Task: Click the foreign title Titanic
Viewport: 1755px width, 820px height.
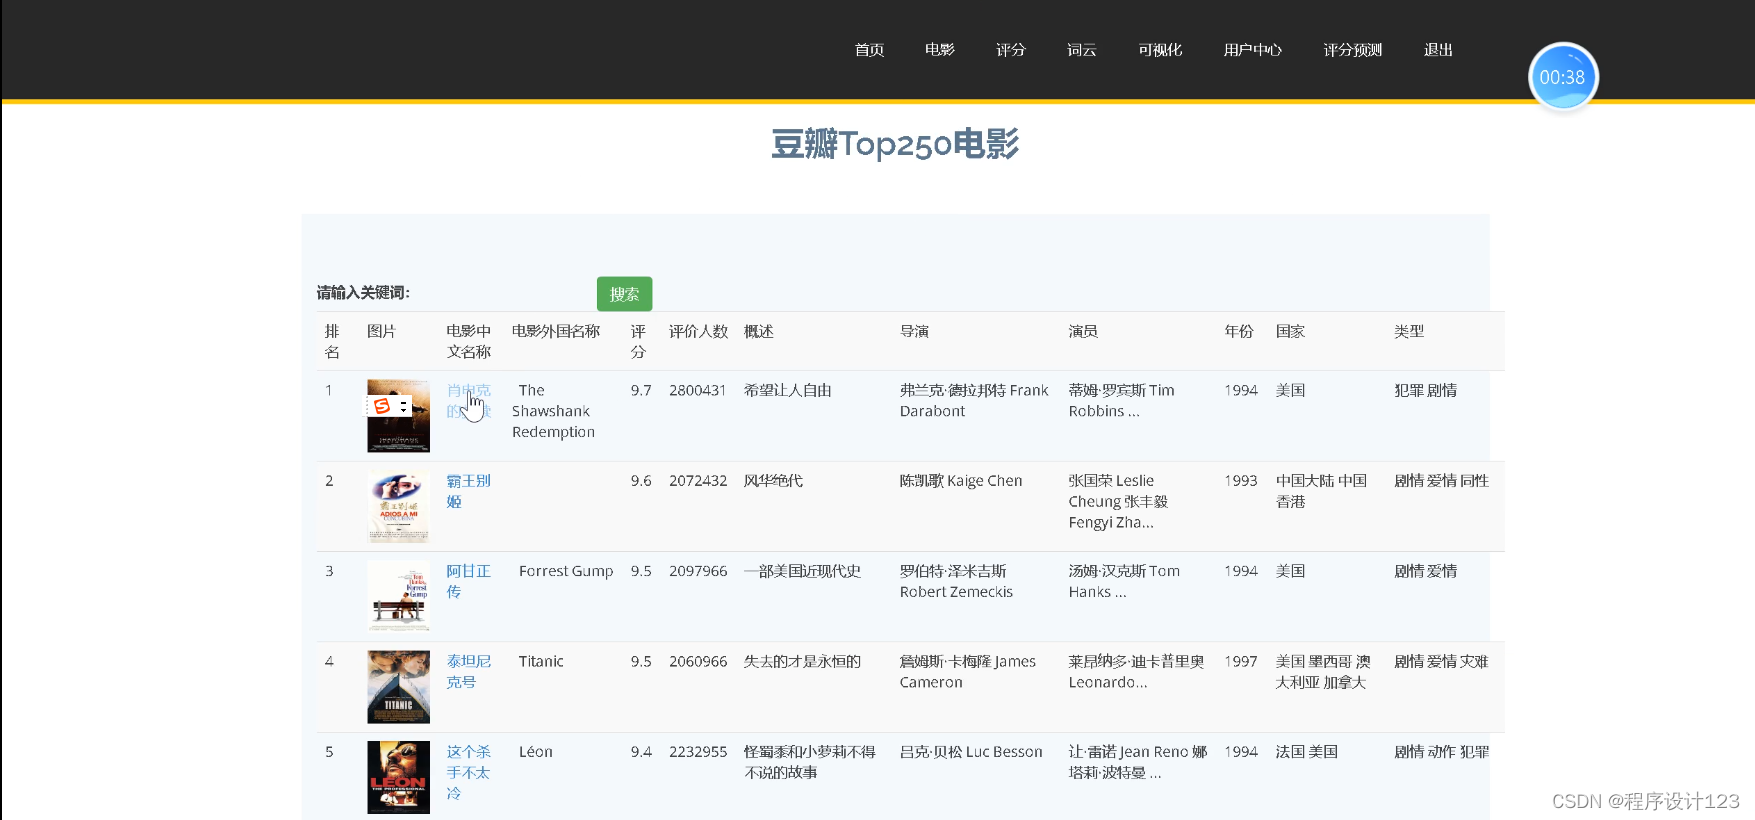Action: pos(541,661)
